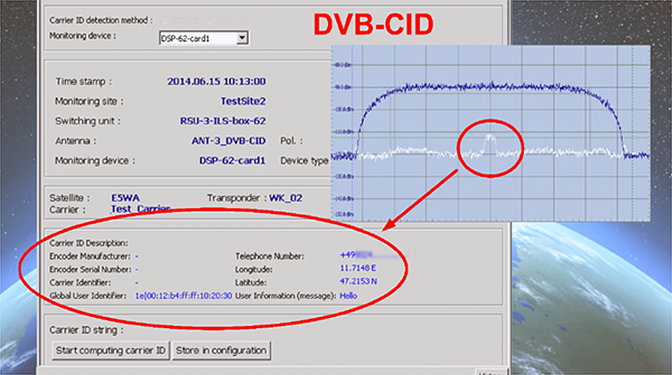
Task: Click Store in configuration button
Action: tap(221, 351)
